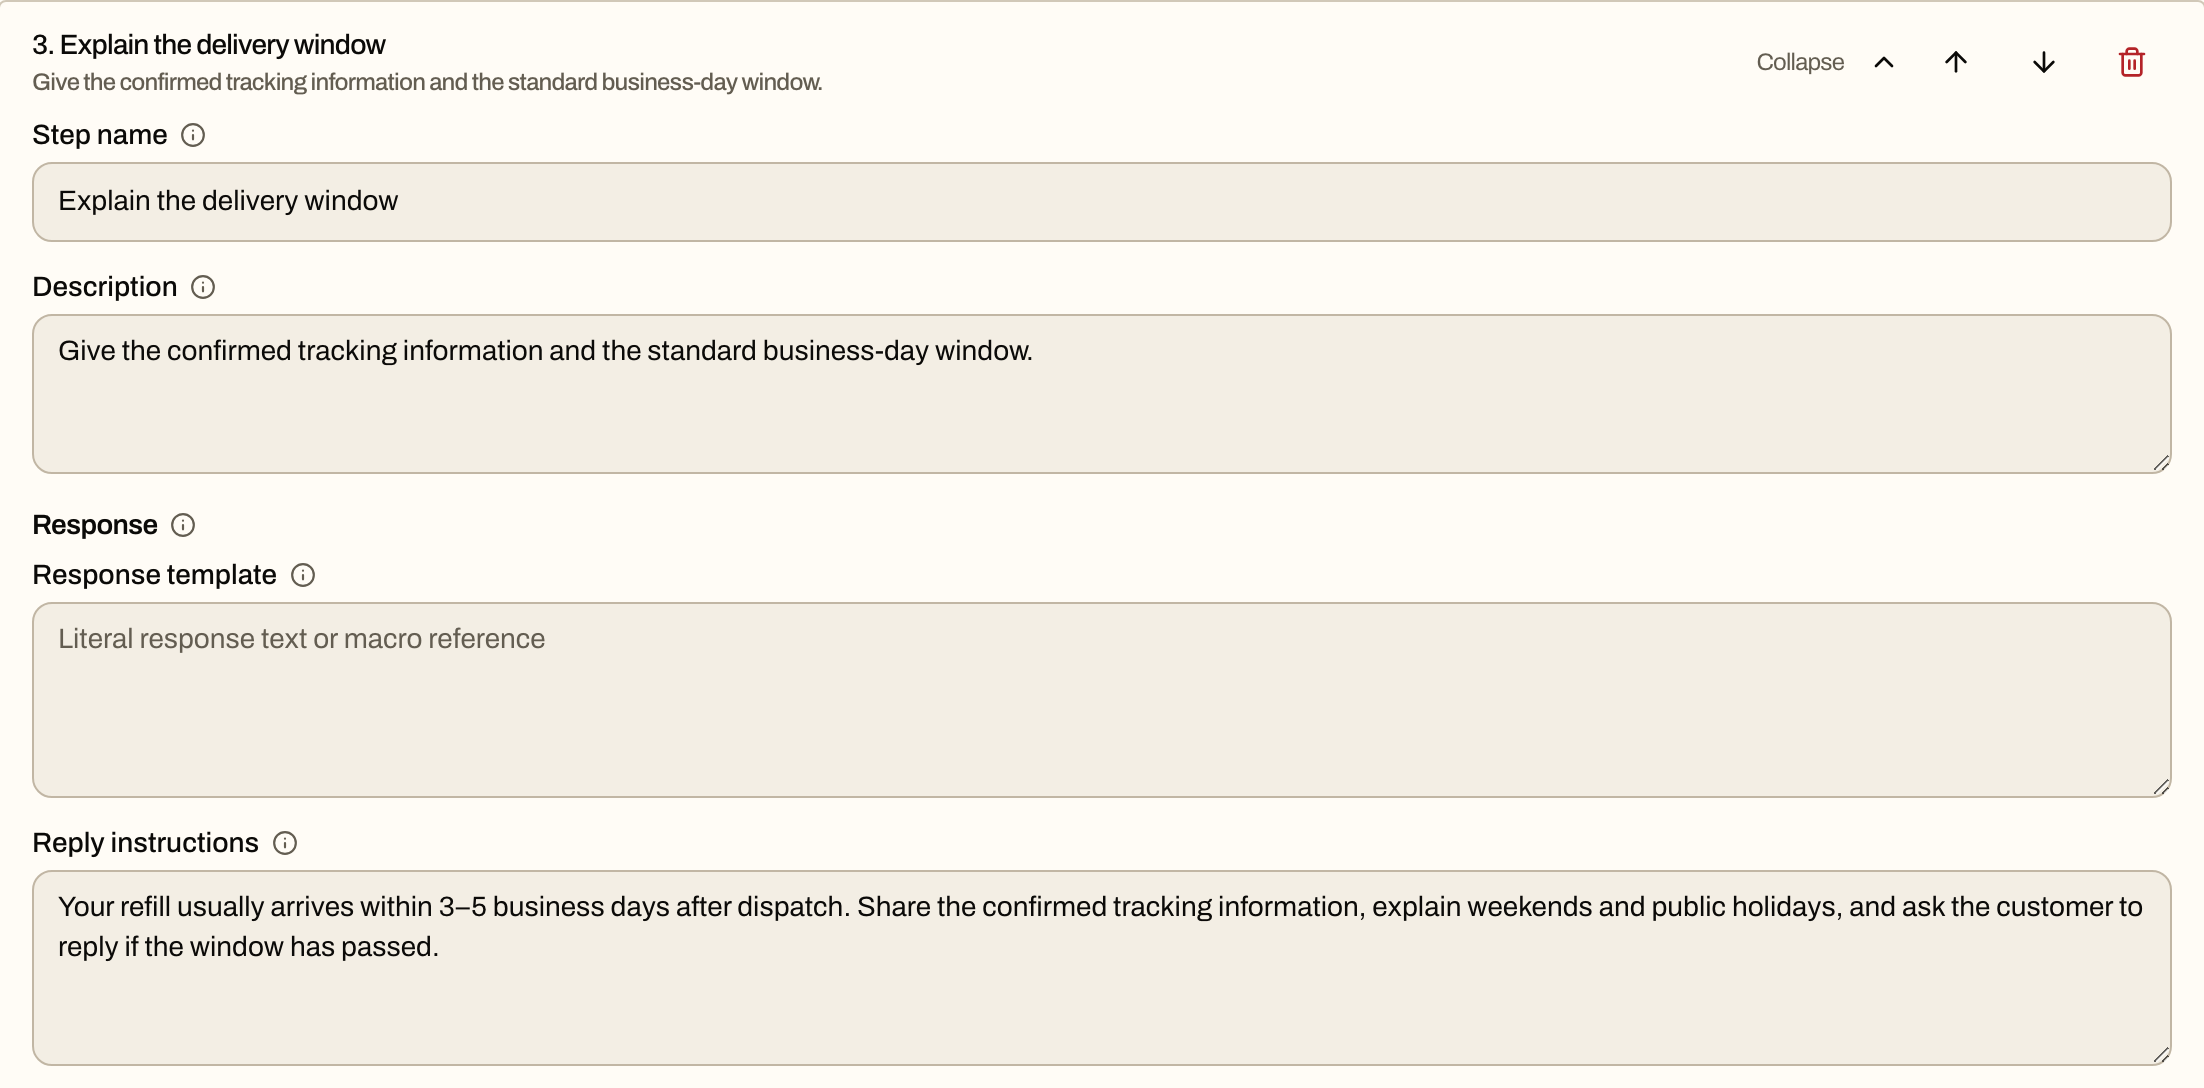This screenshot has width=2204, height=1088.
Task: Focus the Step name input field
Action: (1102, 202)
